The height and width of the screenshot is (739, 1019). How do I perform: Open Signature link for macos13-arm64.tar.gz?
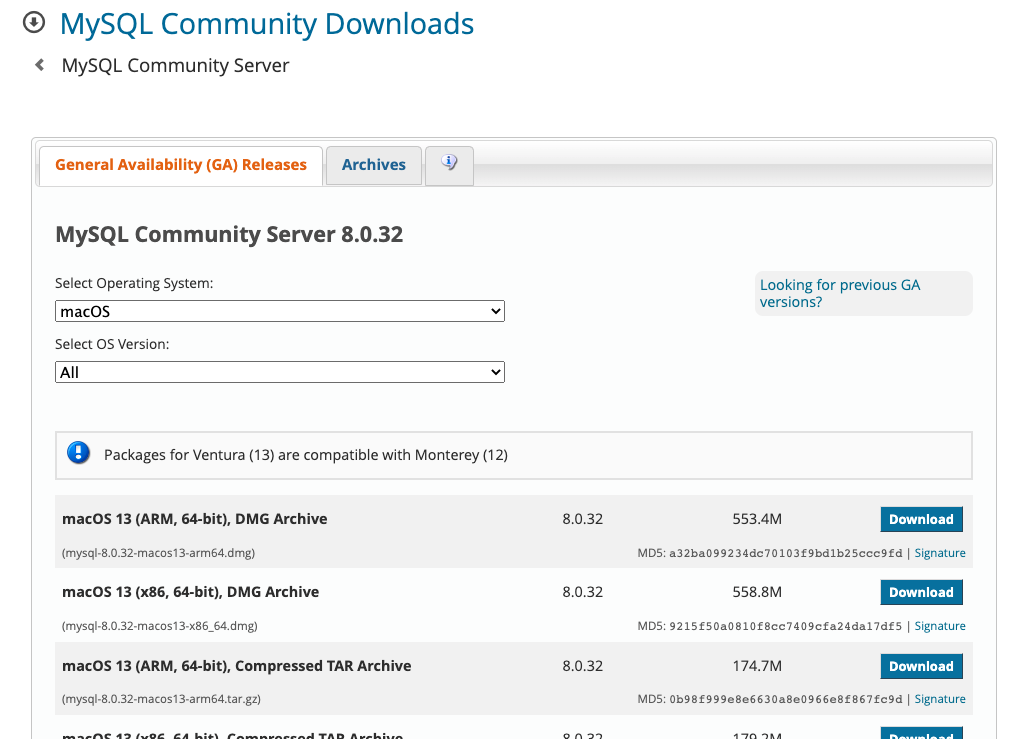(x=940, y=699)
